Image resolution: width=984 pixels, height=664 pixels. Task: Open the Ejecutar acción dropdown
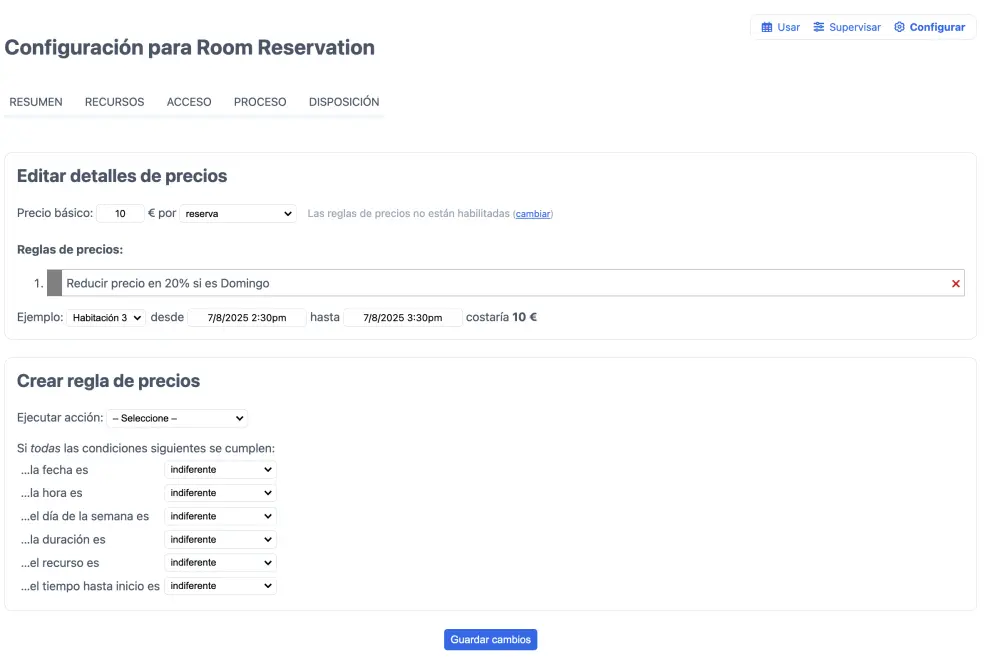click(x=177, y=418)
